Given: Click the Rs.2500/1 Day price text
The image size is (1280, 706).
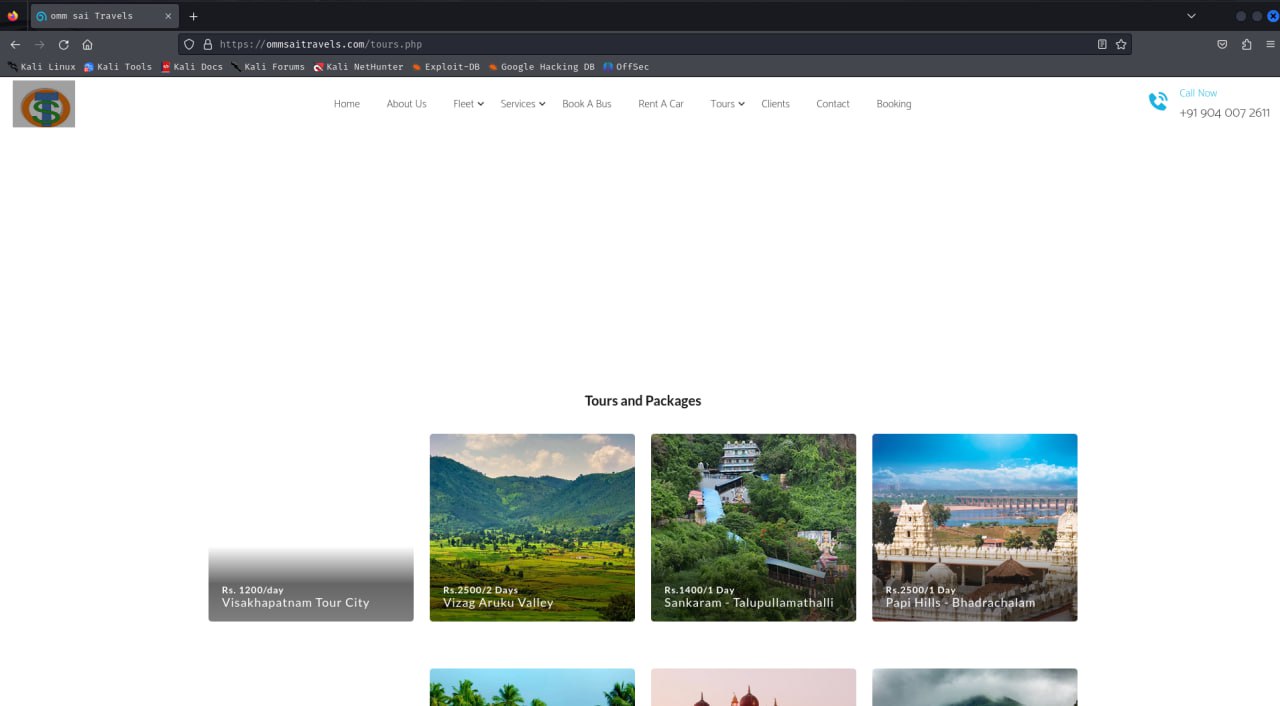Looking at the screenshot, I should coord(920,590).
